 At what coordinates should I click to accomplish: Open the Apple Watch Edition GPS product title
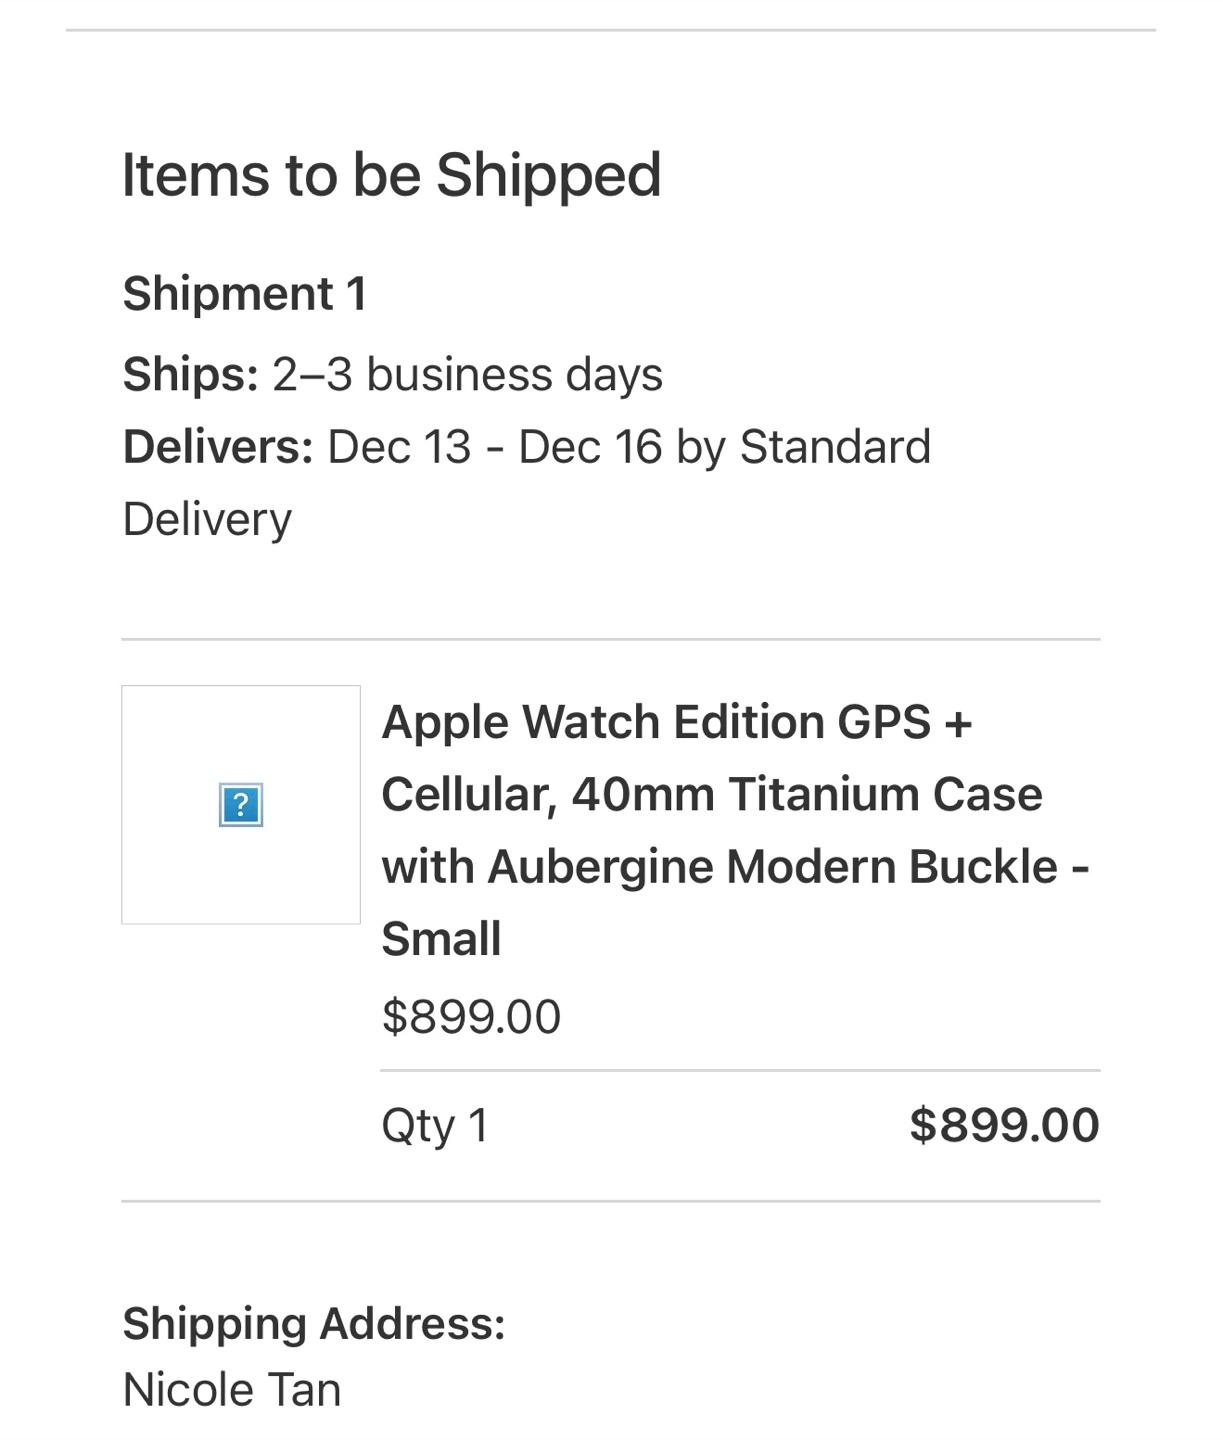[x=735, y=830]
